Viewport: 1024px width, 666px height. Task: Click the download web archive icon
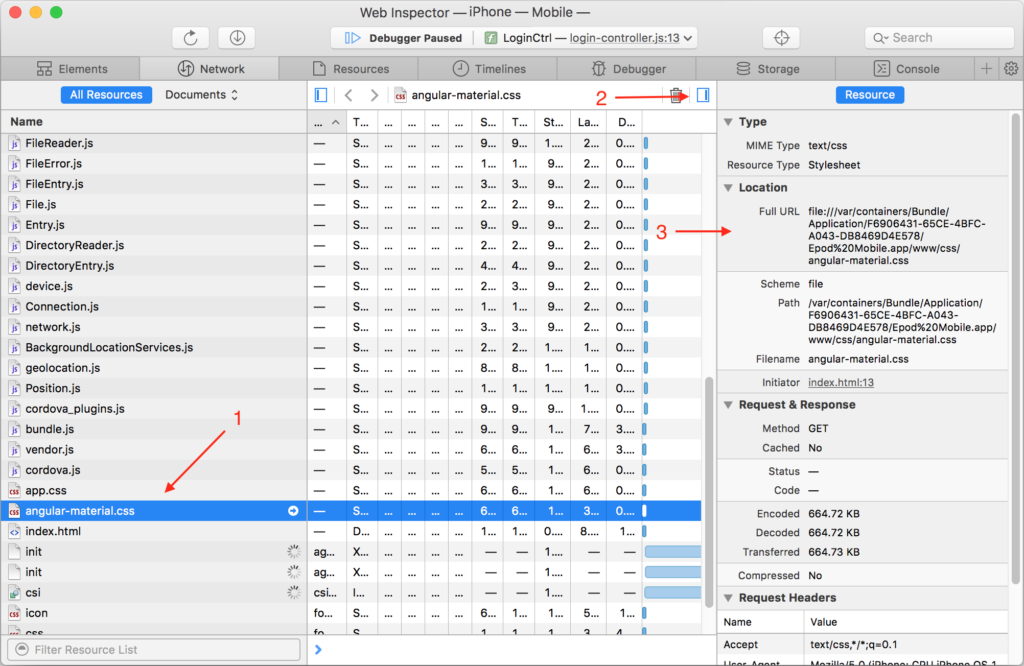[x=237, y=38]
